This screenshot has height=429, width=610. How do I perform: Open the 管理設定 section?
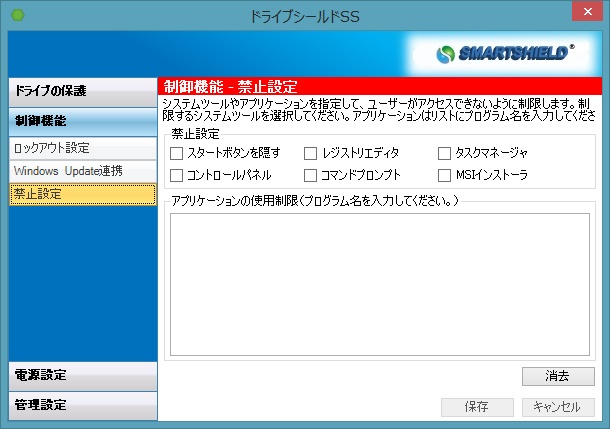click(82, 405)
